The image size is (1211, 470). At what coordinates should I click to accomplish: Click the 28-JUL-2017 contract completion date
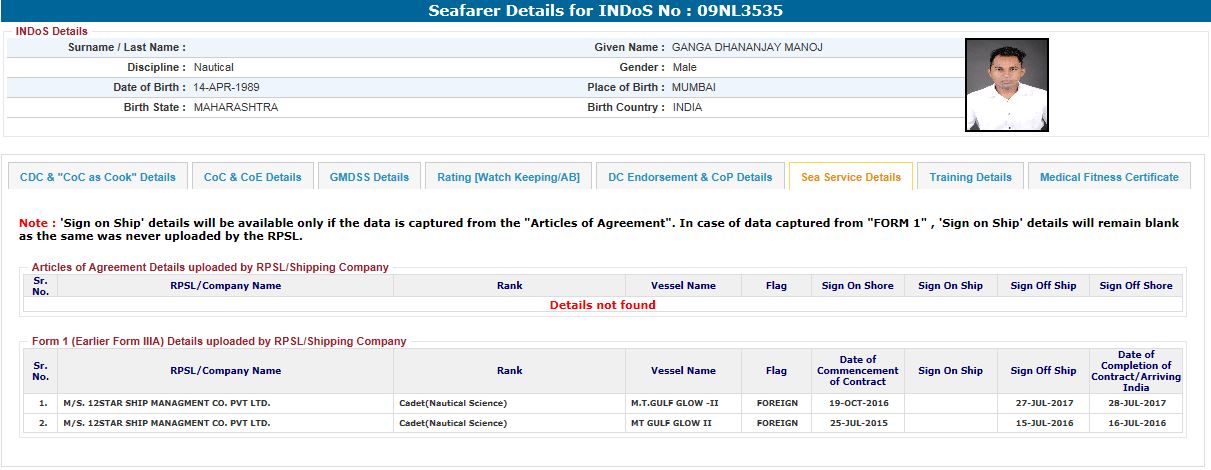1135,403
